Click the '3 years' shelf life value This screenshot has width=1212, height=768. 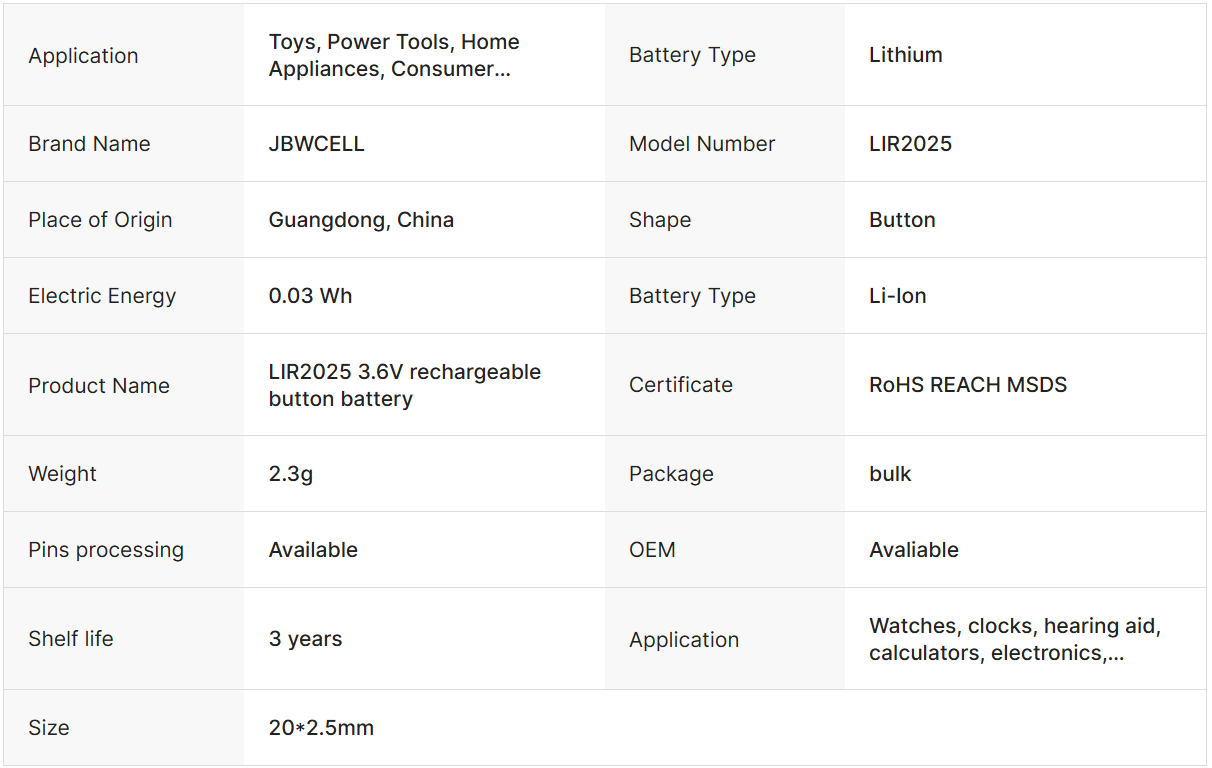[305, 639]
